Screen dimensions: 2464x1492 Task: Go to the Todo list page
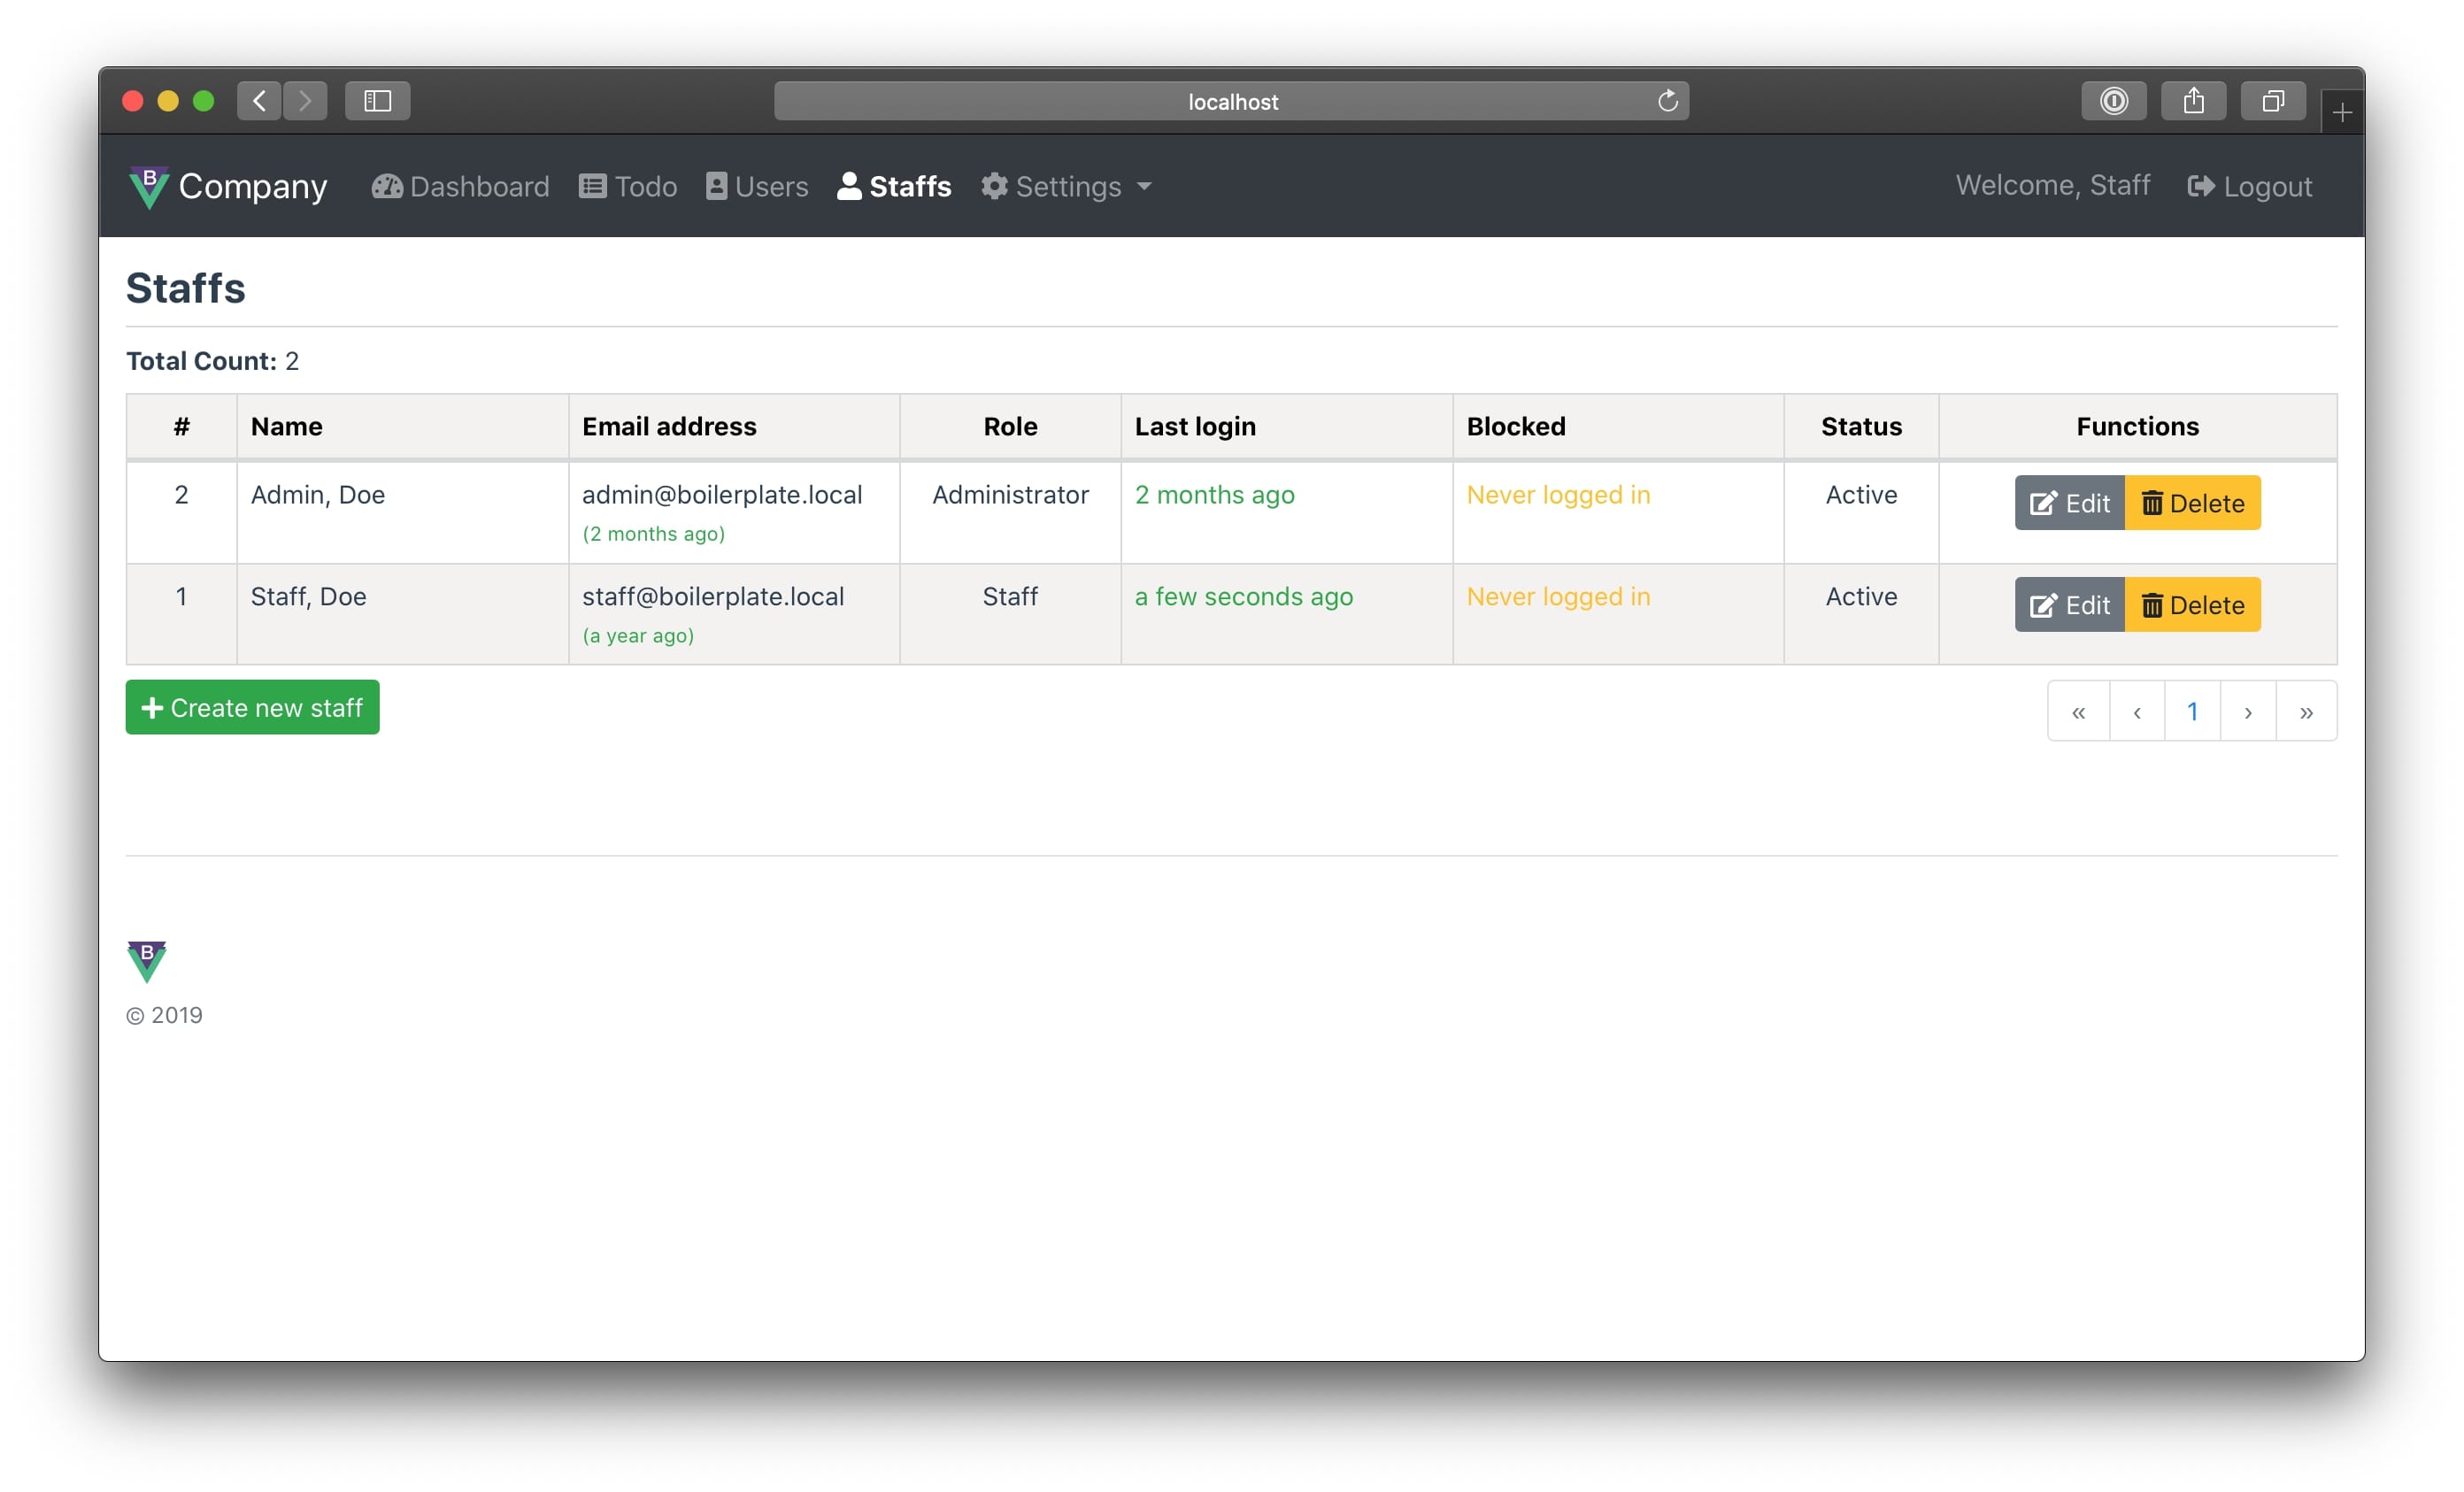tap(628, 187)
